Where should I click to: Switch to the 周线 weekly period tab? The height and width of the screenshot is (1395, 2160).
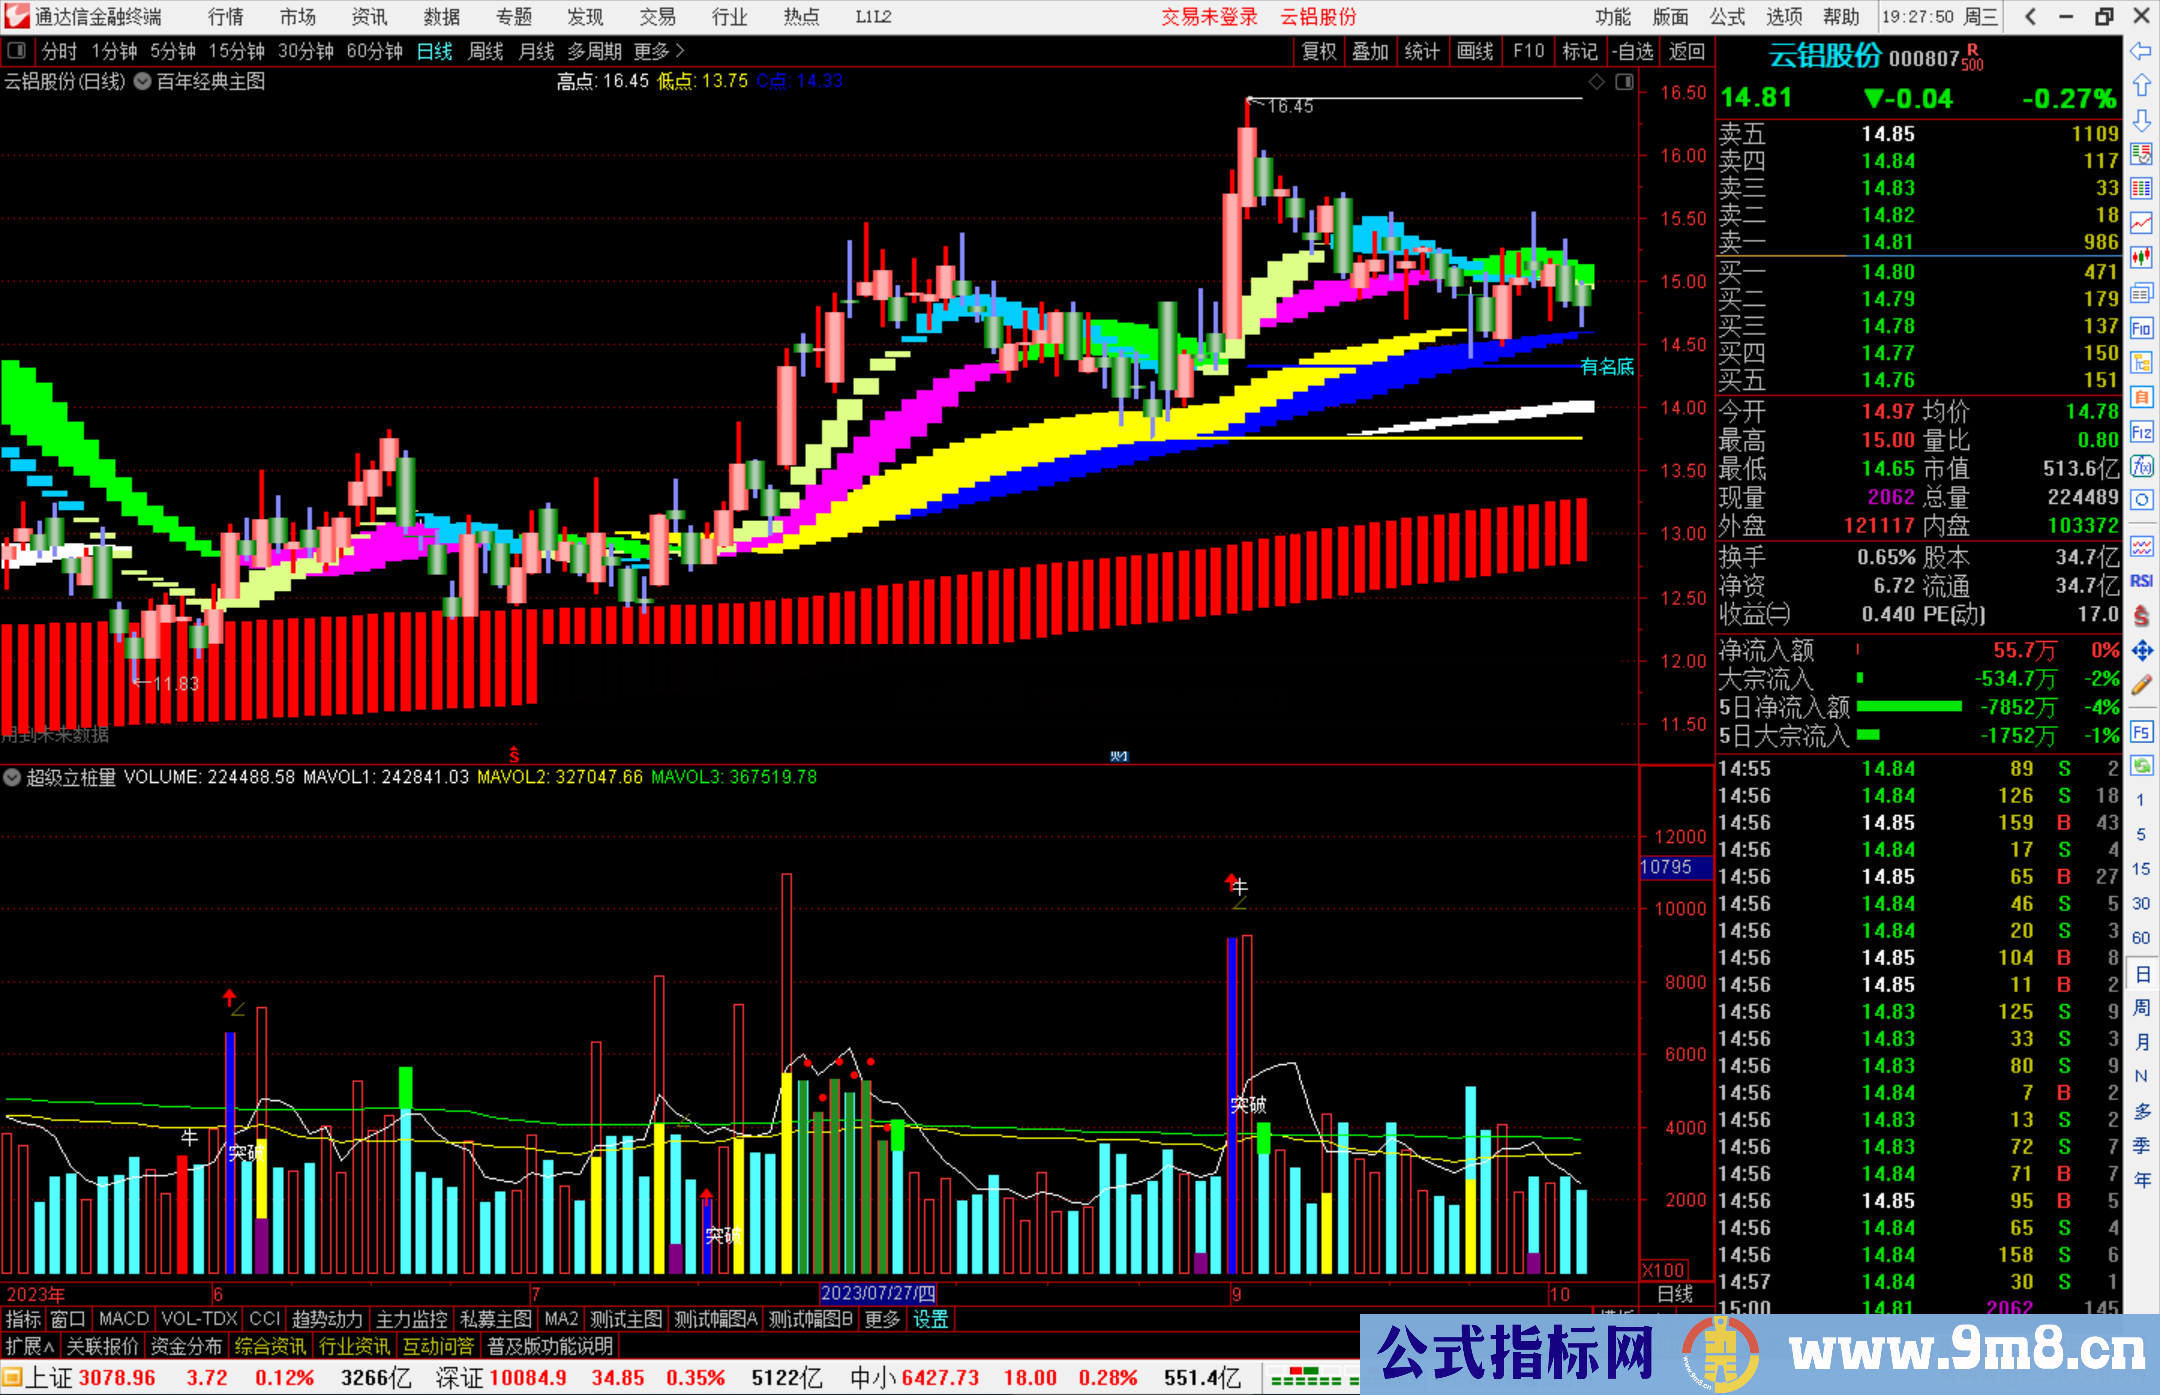click(x=486, y=51)
